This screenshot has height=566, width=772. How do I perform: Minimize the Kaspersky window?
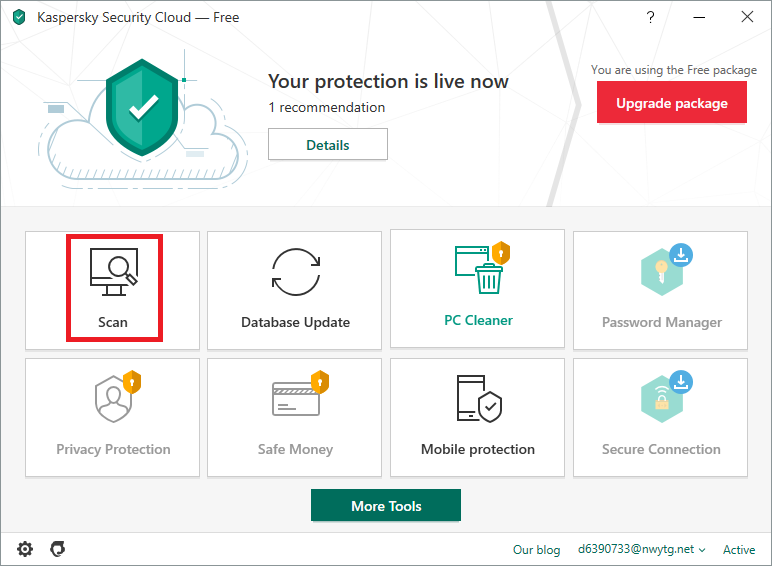699,17
